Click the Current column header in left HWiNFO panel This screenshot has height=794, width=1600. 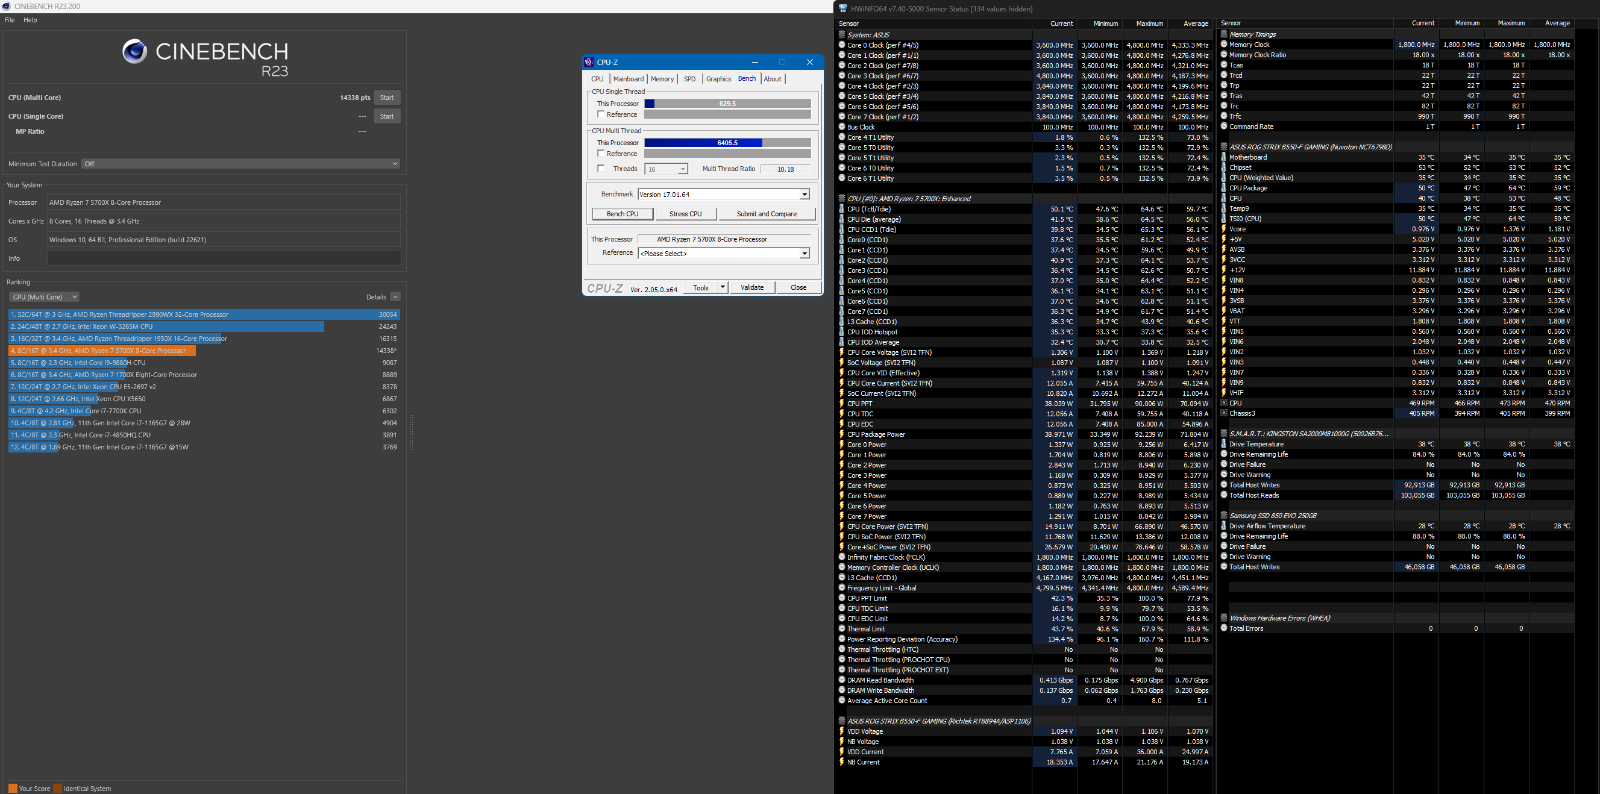tap(1062, 24)
